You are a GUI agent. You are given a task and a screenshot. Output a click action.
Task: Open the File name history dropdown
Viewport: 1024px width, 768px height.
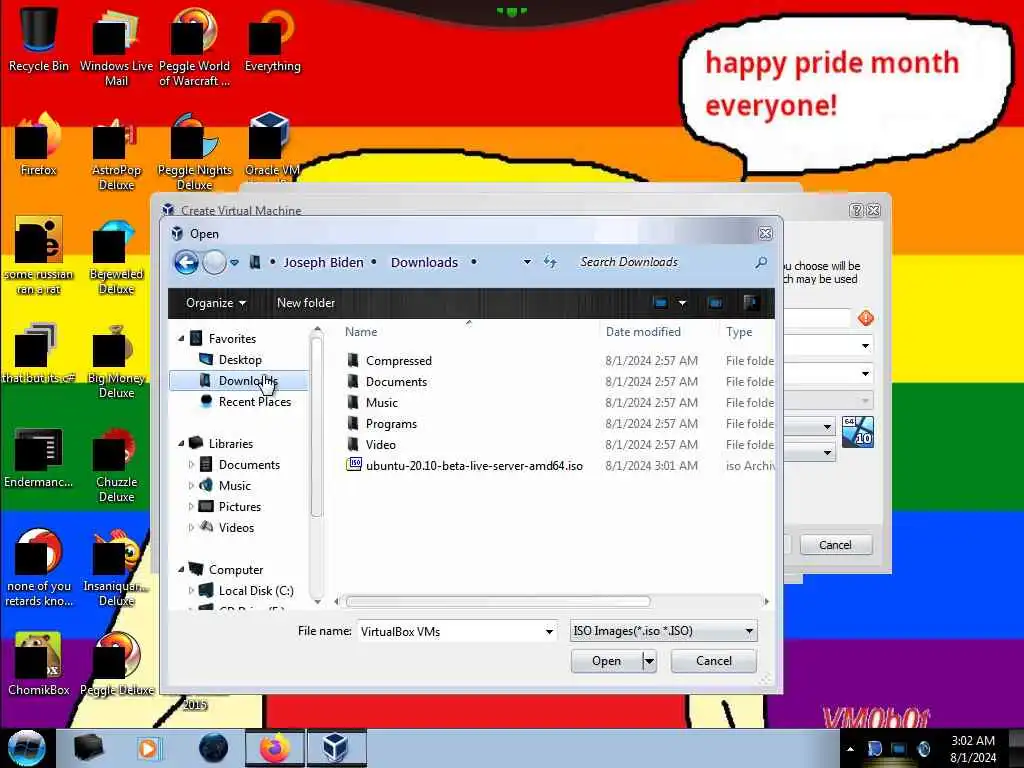[x=549, y=632]
